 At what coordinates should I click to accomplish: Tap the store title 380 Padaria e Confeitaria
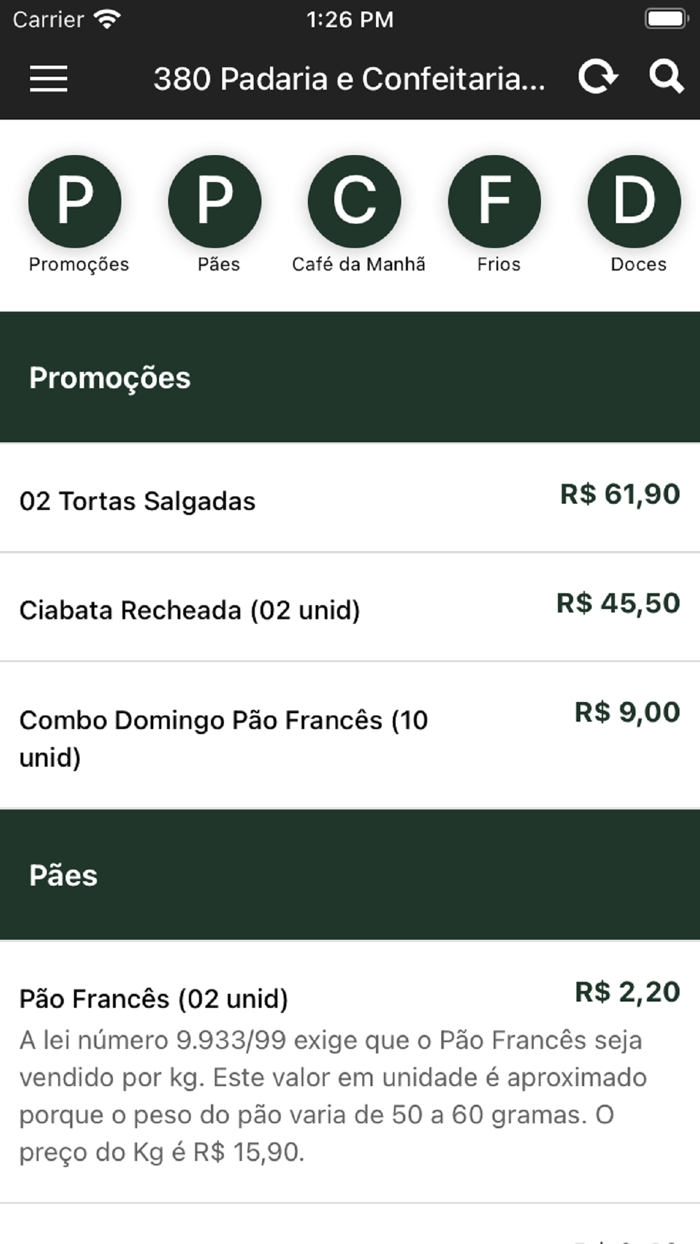tap(349, 79)
